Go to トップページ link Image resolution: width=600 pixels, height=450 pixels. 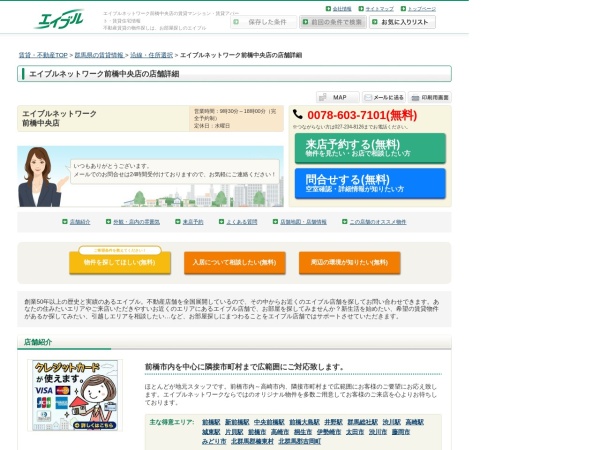coord(421,8)
